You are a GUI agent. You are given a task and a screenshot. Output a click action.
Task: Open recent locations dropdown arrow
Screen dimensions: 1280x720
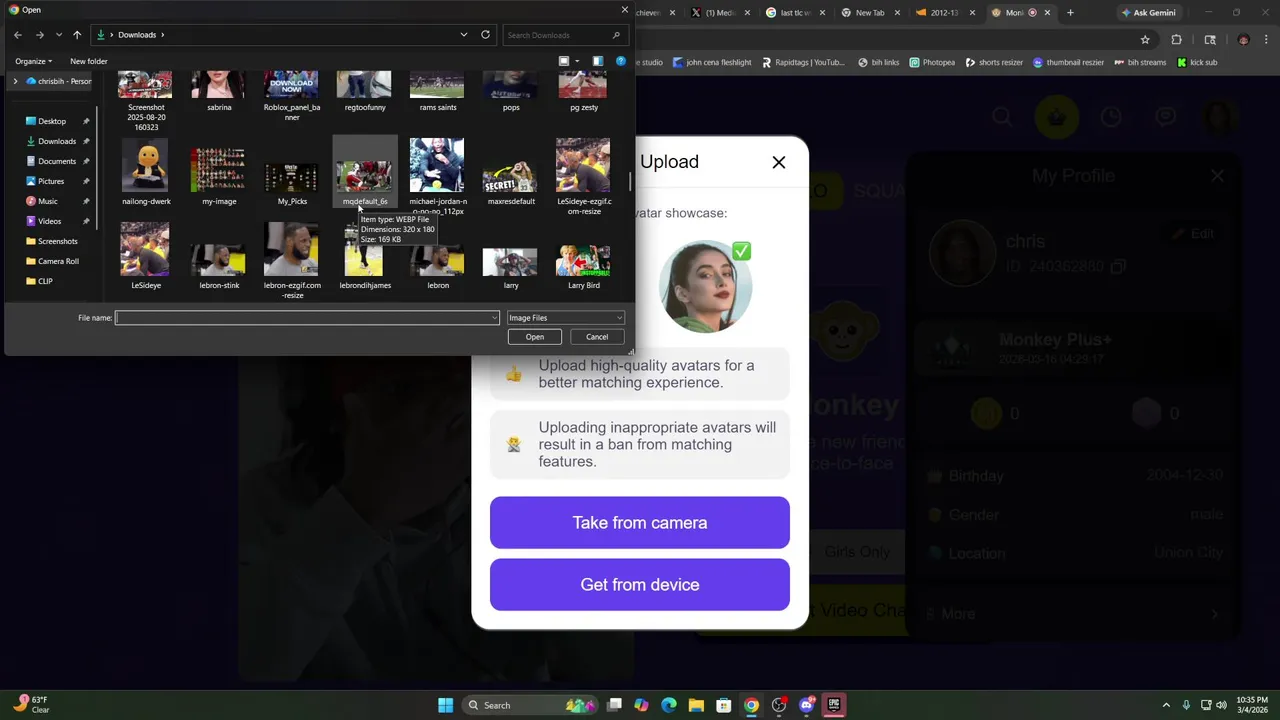[x=59, y=35]
